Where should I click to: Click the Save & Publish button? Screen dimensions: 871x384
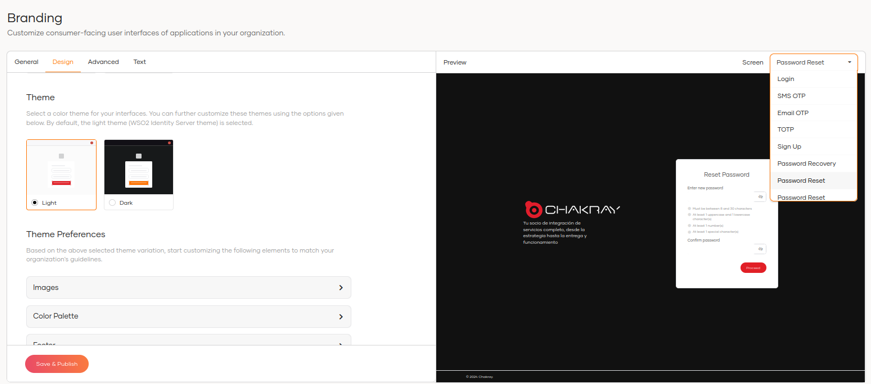click(x=57, y=364)
